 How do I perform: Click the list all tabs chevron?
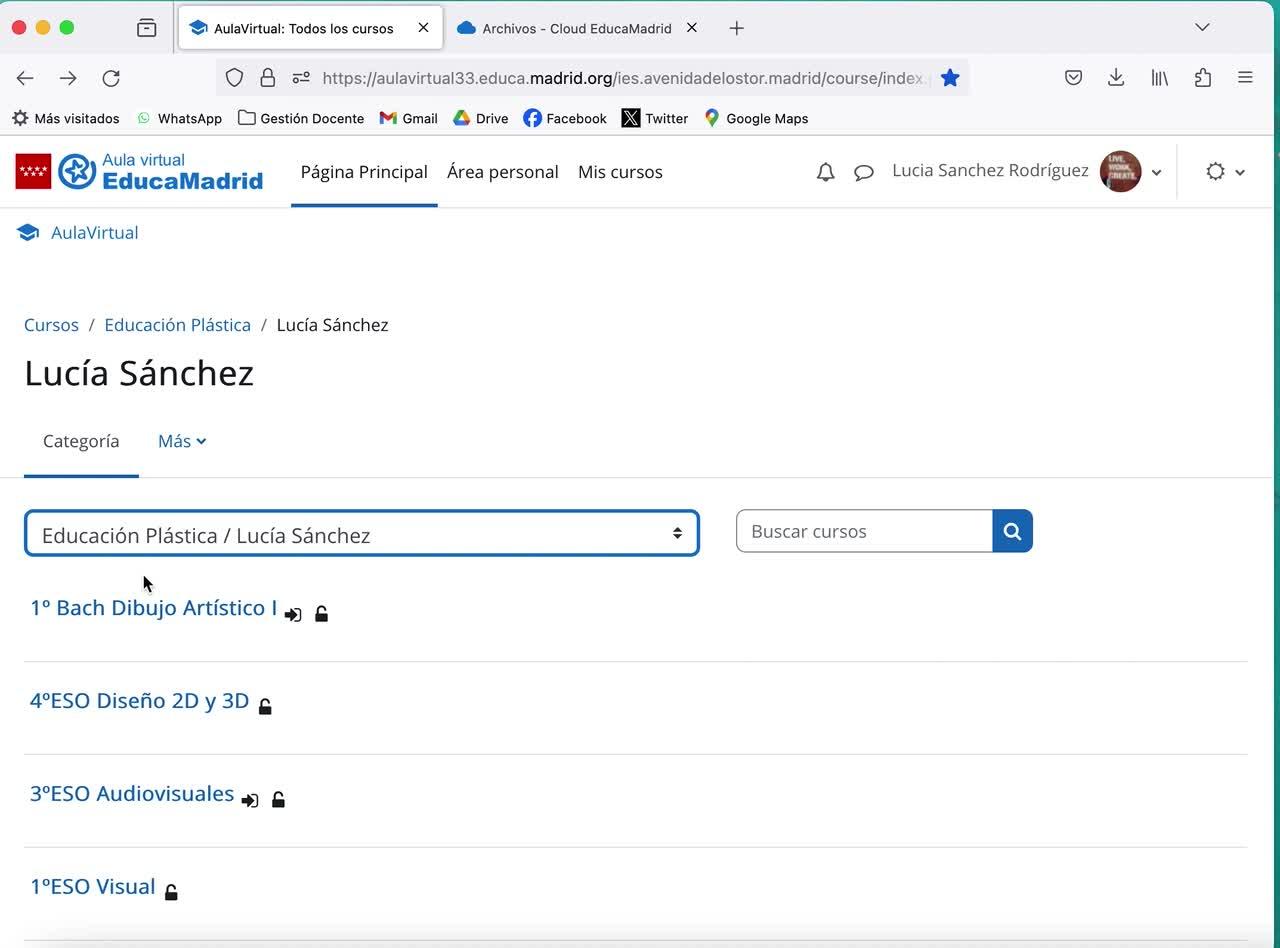tap(1202, 28)
